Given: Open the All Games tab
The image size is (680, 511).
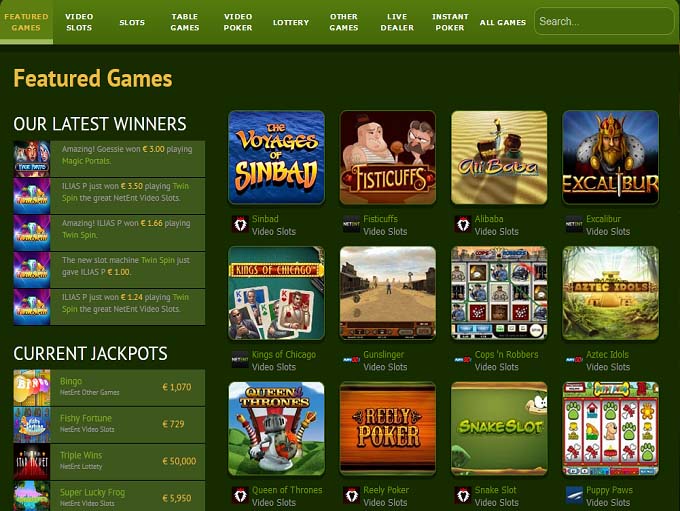Looking at the screenshot, I should (503, 22).
